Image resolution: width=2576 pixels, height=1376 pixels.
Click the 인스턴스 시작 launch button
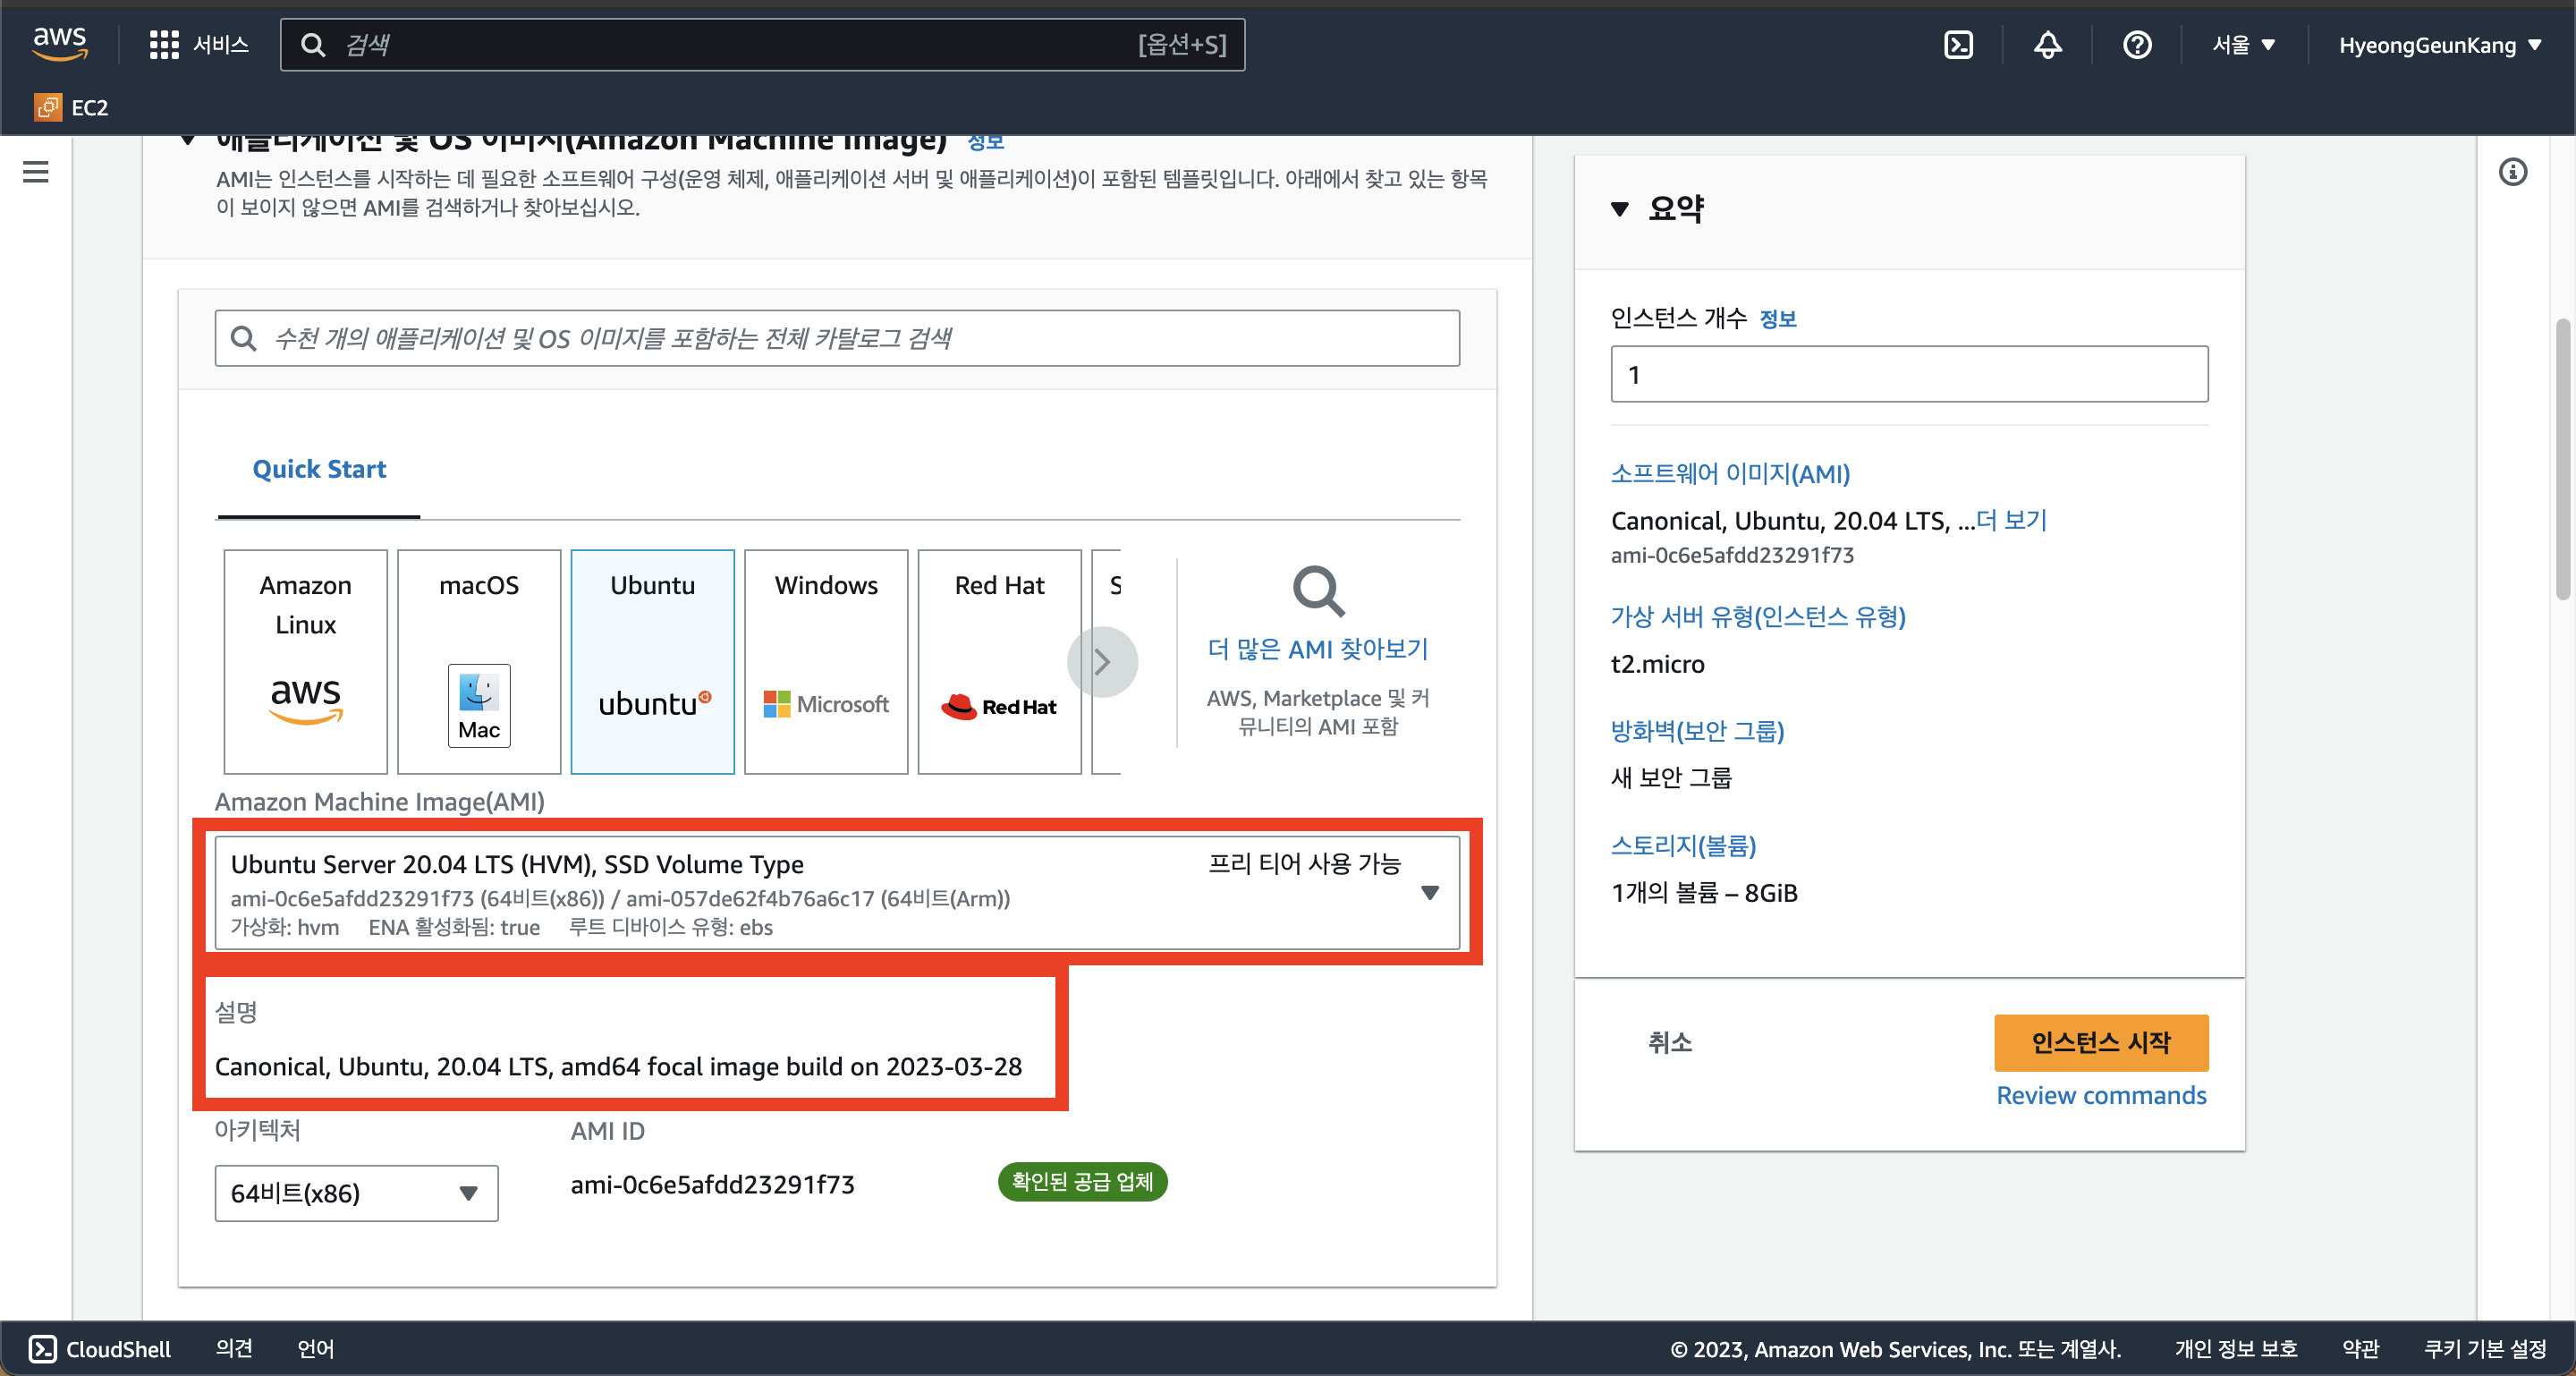2100,1042
